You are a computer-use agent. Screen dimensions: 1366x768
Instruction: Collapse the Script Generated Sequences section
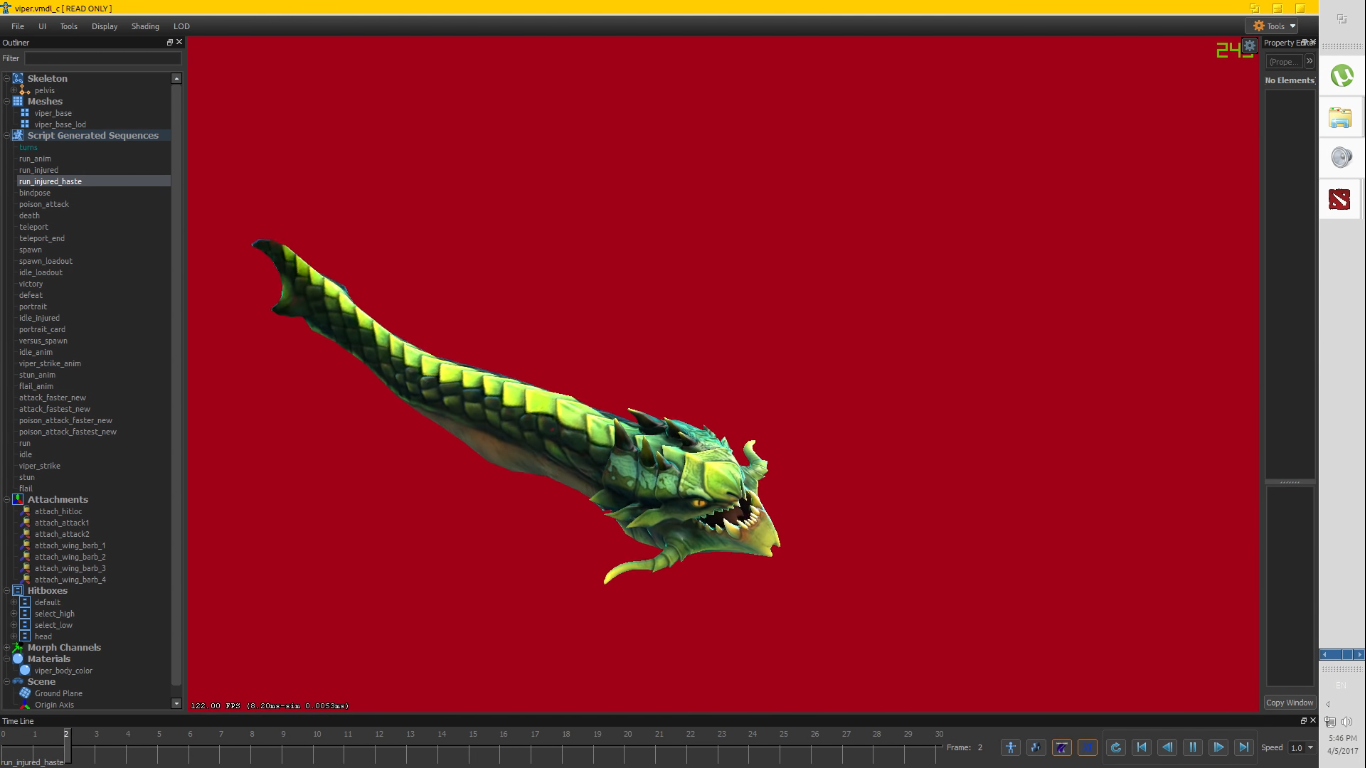coord(7,135)
